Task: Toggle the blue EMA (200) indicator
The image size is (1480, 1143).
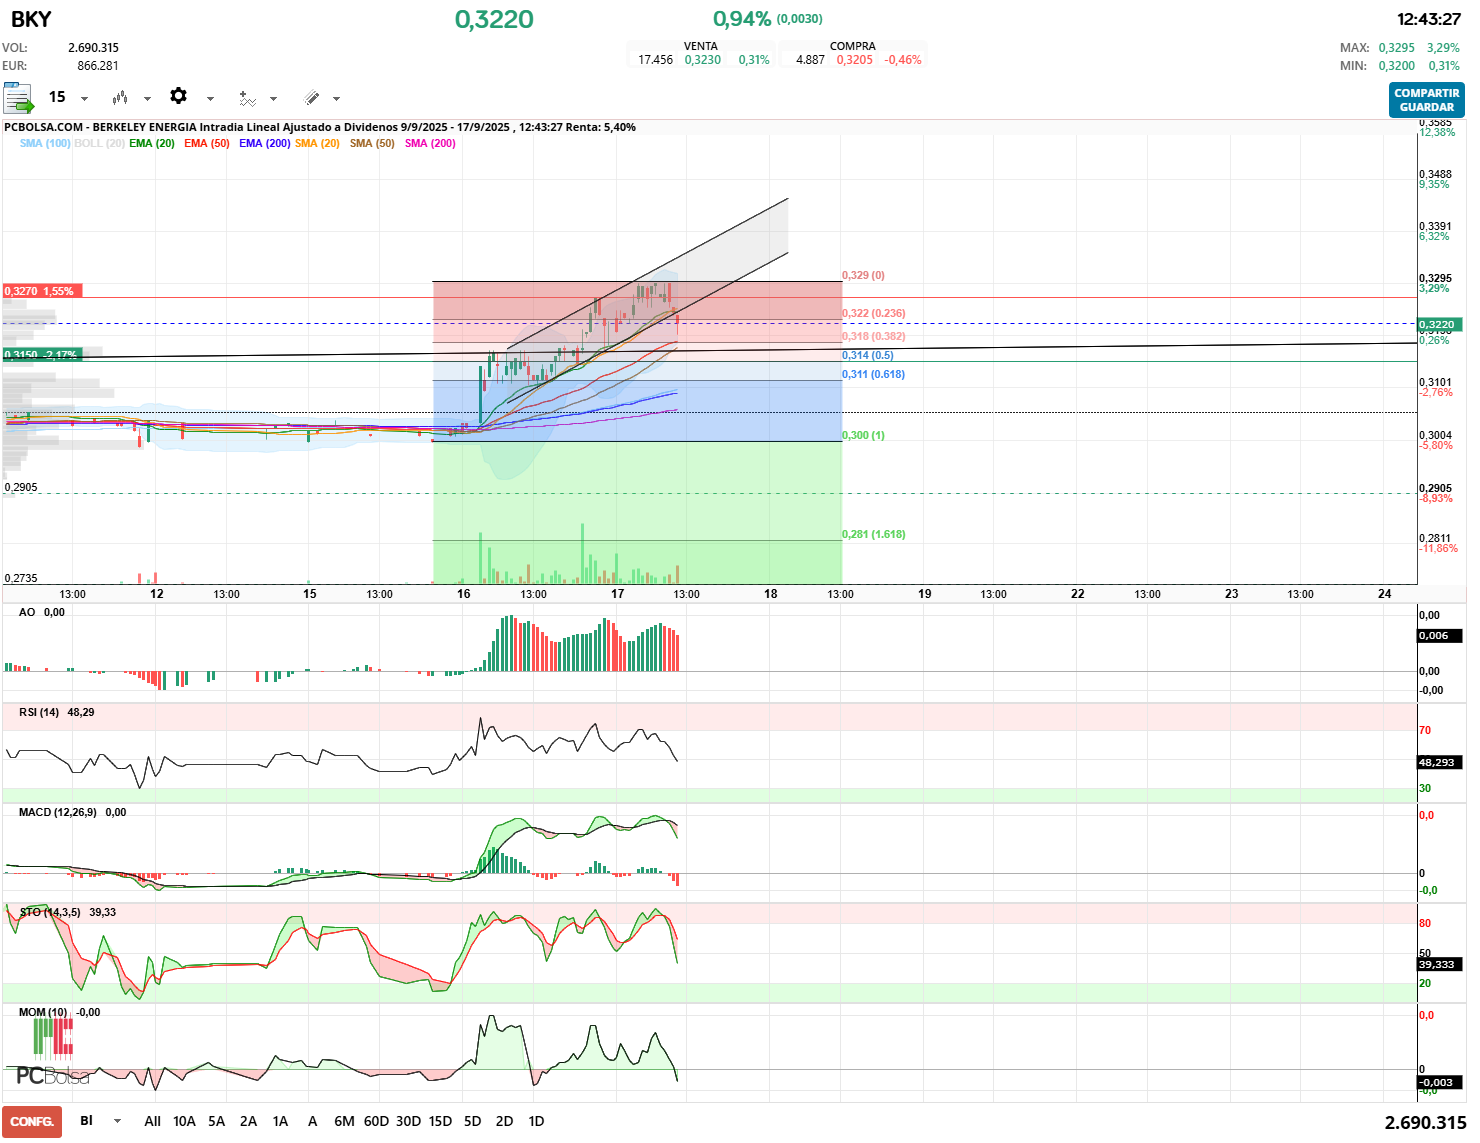Action: (x=265, y=143)
